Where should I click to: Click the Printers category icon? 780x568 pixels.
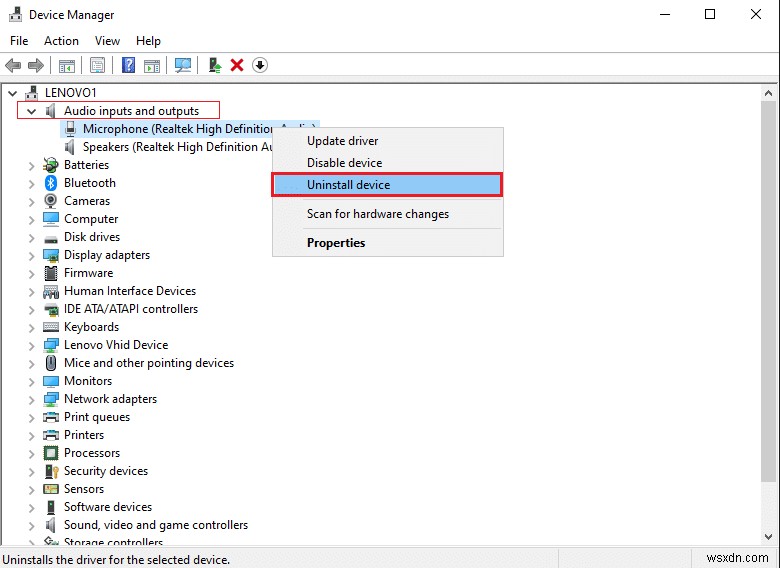tap(51, 435)
